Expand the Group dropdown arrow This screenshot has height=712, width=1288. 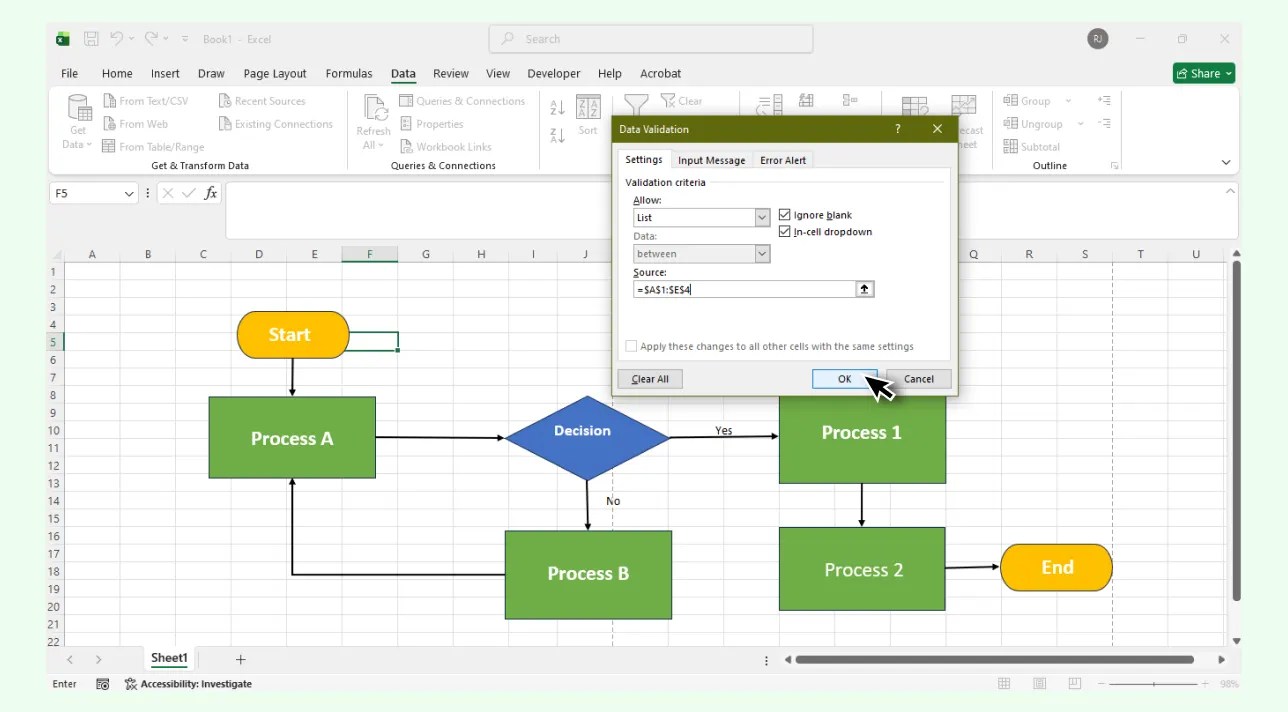click(x=1068, y=101)
